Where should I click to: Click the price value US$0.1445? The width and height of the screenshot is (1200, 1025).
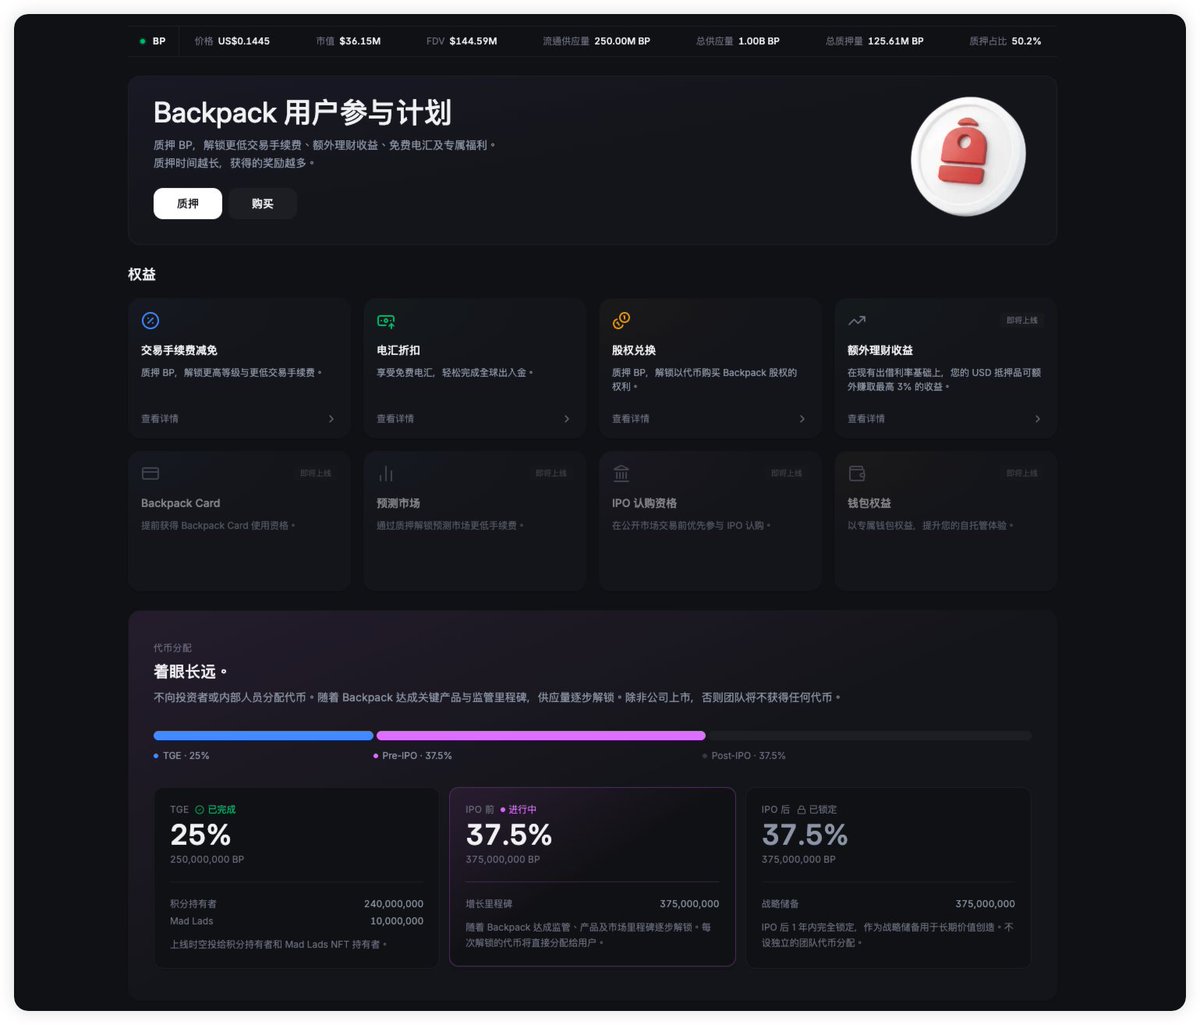244,41
